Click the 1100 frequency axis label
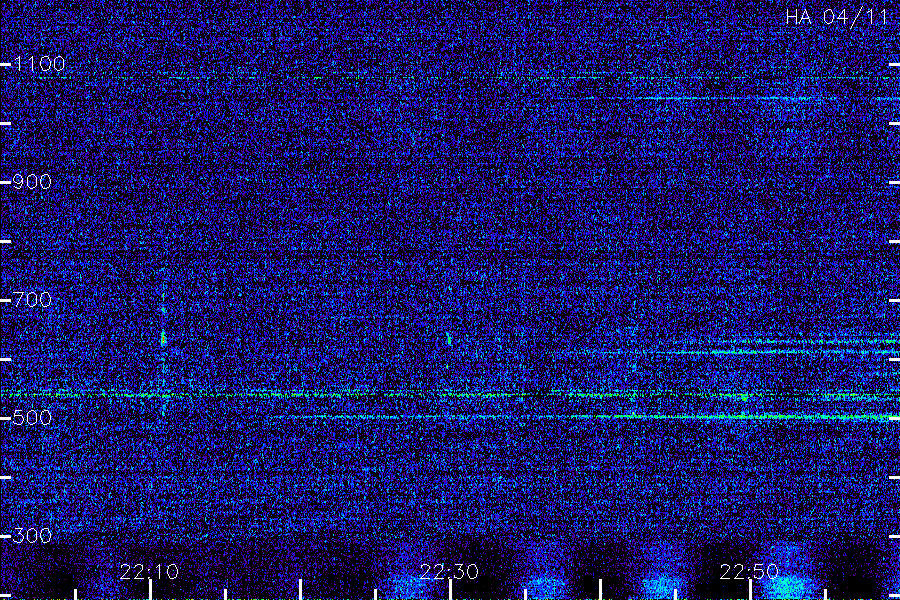 [39, 64]
